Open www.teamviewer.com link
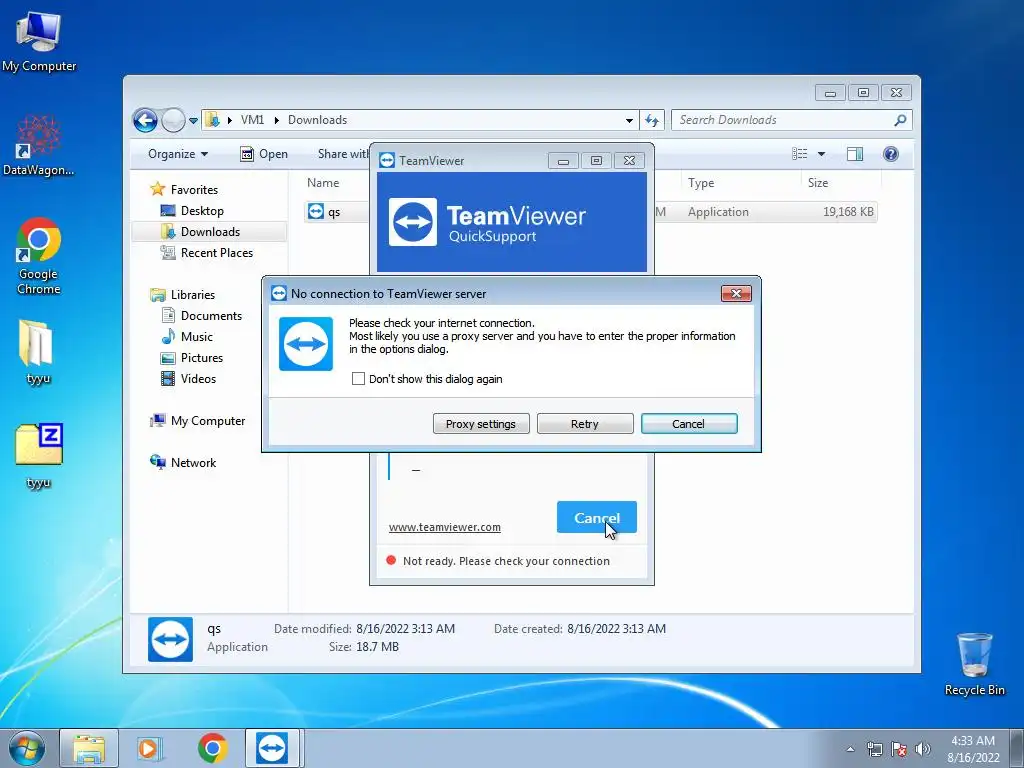Viewport: 1024px width, 768px height. click(445, 527)
